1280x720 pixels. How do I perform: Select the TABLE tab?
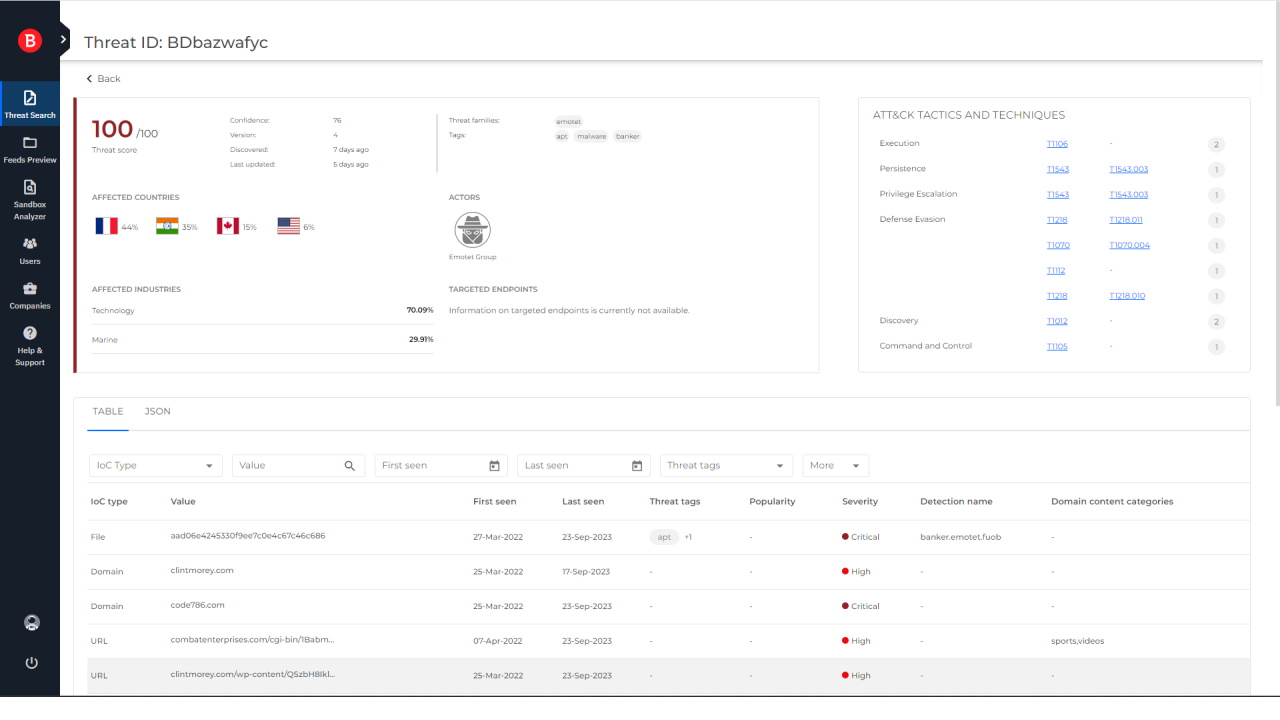point(107,411)
